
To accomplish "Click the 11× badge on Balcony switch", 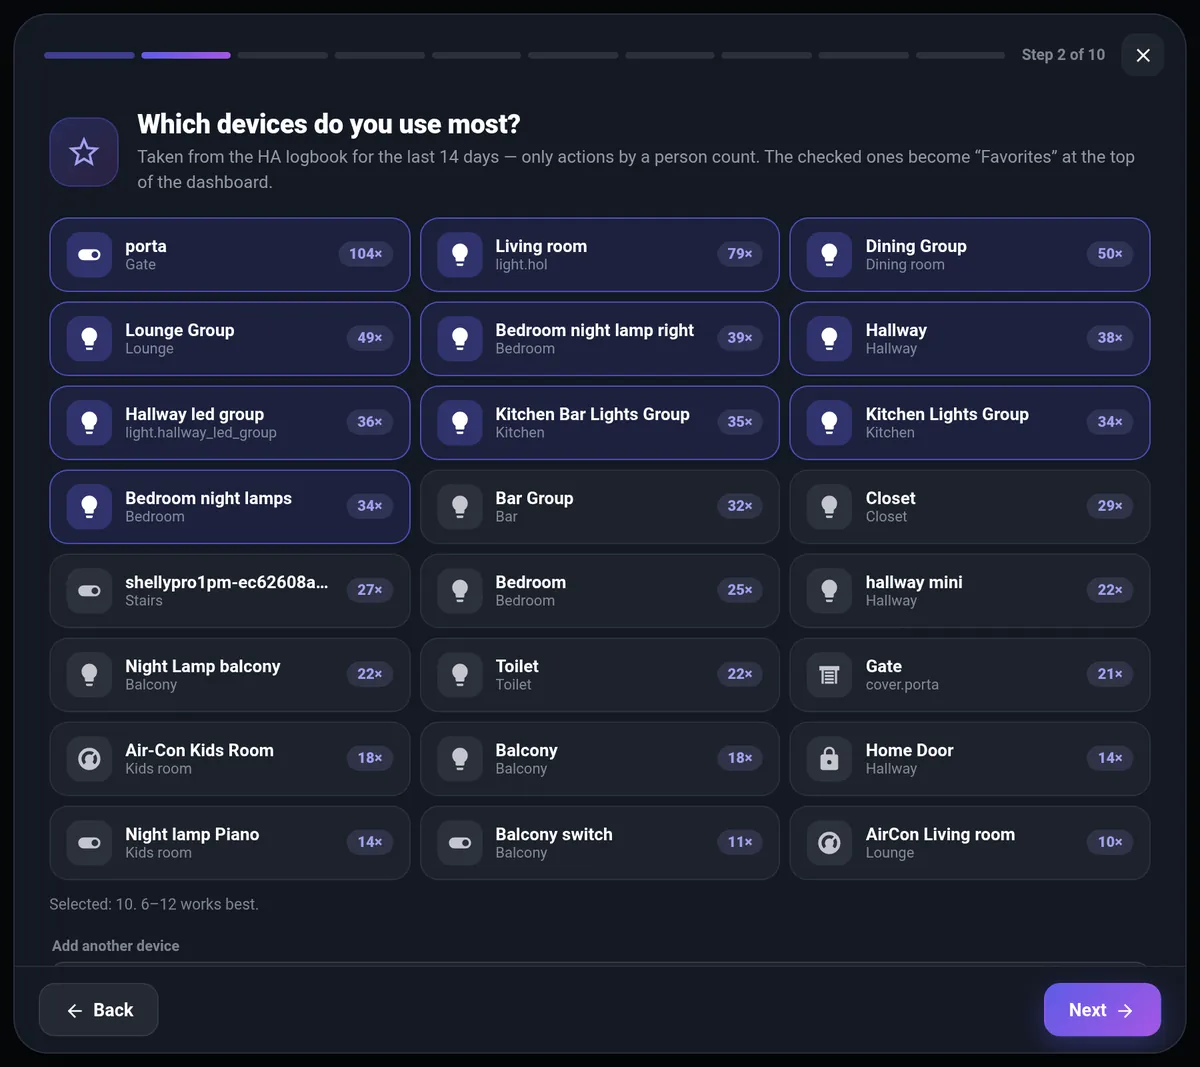I will pyautogui.click(x=740, y=842).
